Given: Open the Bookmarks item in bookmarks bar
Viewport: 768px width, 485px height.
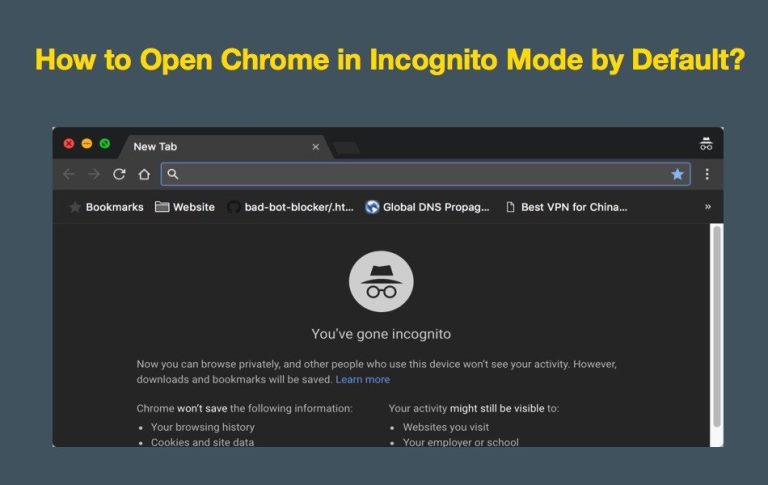Looking at the screenshot, I should [x=106, y=207].
